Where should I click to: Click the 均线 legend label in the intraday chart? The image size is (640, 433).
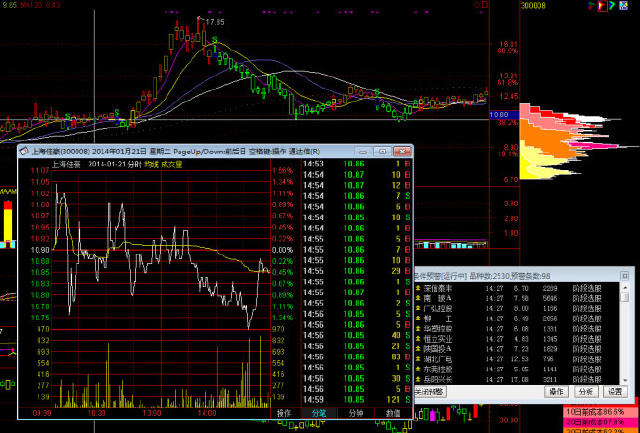[151, 164]
